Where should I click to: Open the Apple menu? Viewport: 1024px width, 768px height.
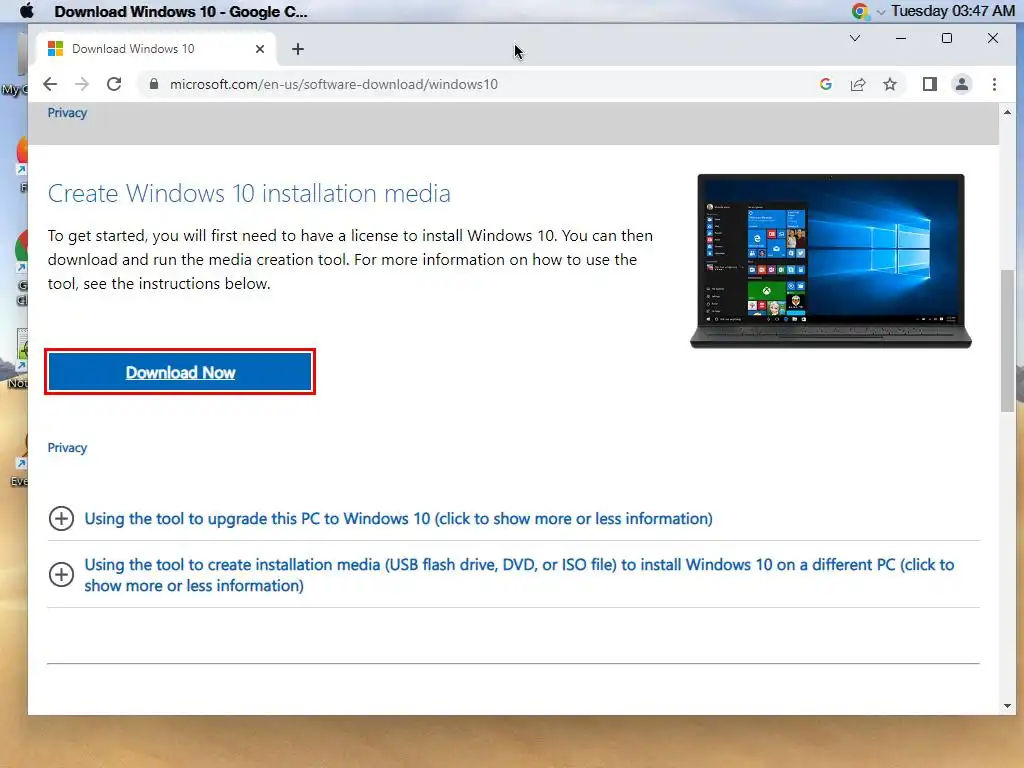pos(27,11)
